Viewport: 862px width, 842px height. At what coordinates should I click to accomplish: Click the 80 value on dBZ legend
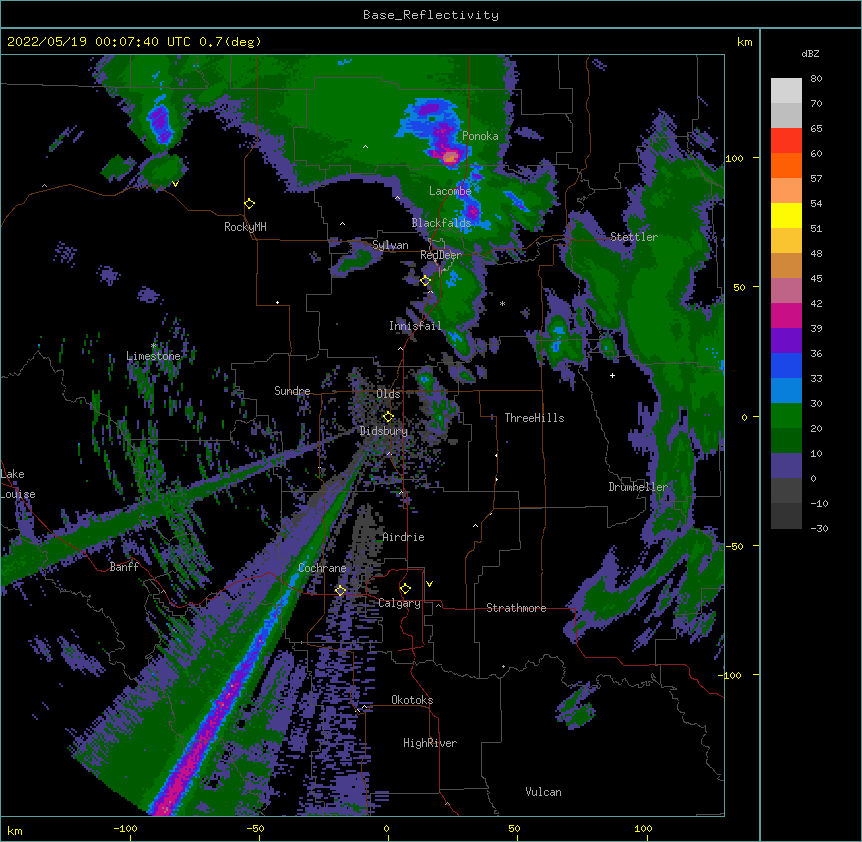click(816, 79)
